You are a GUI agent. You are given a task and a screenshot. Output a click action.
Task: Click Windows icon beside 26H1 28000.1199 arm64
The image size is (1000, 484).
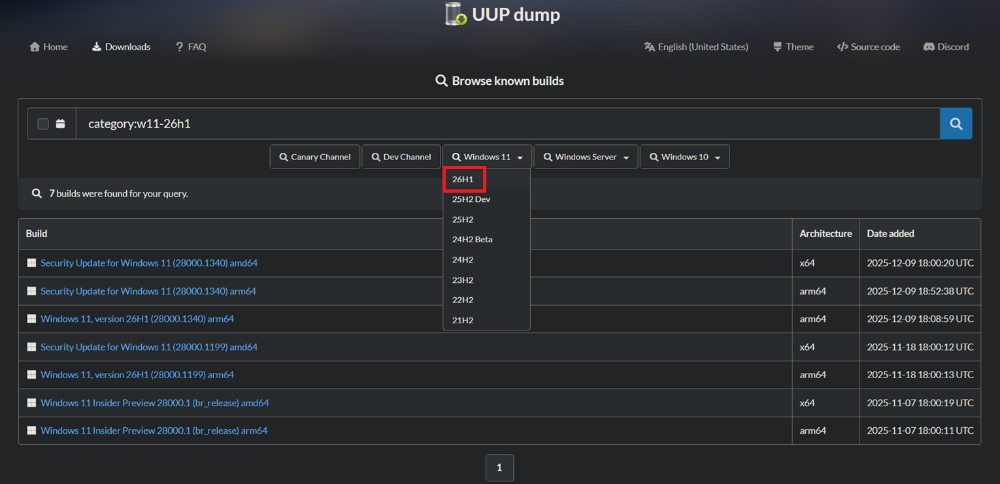pos(31,375)
